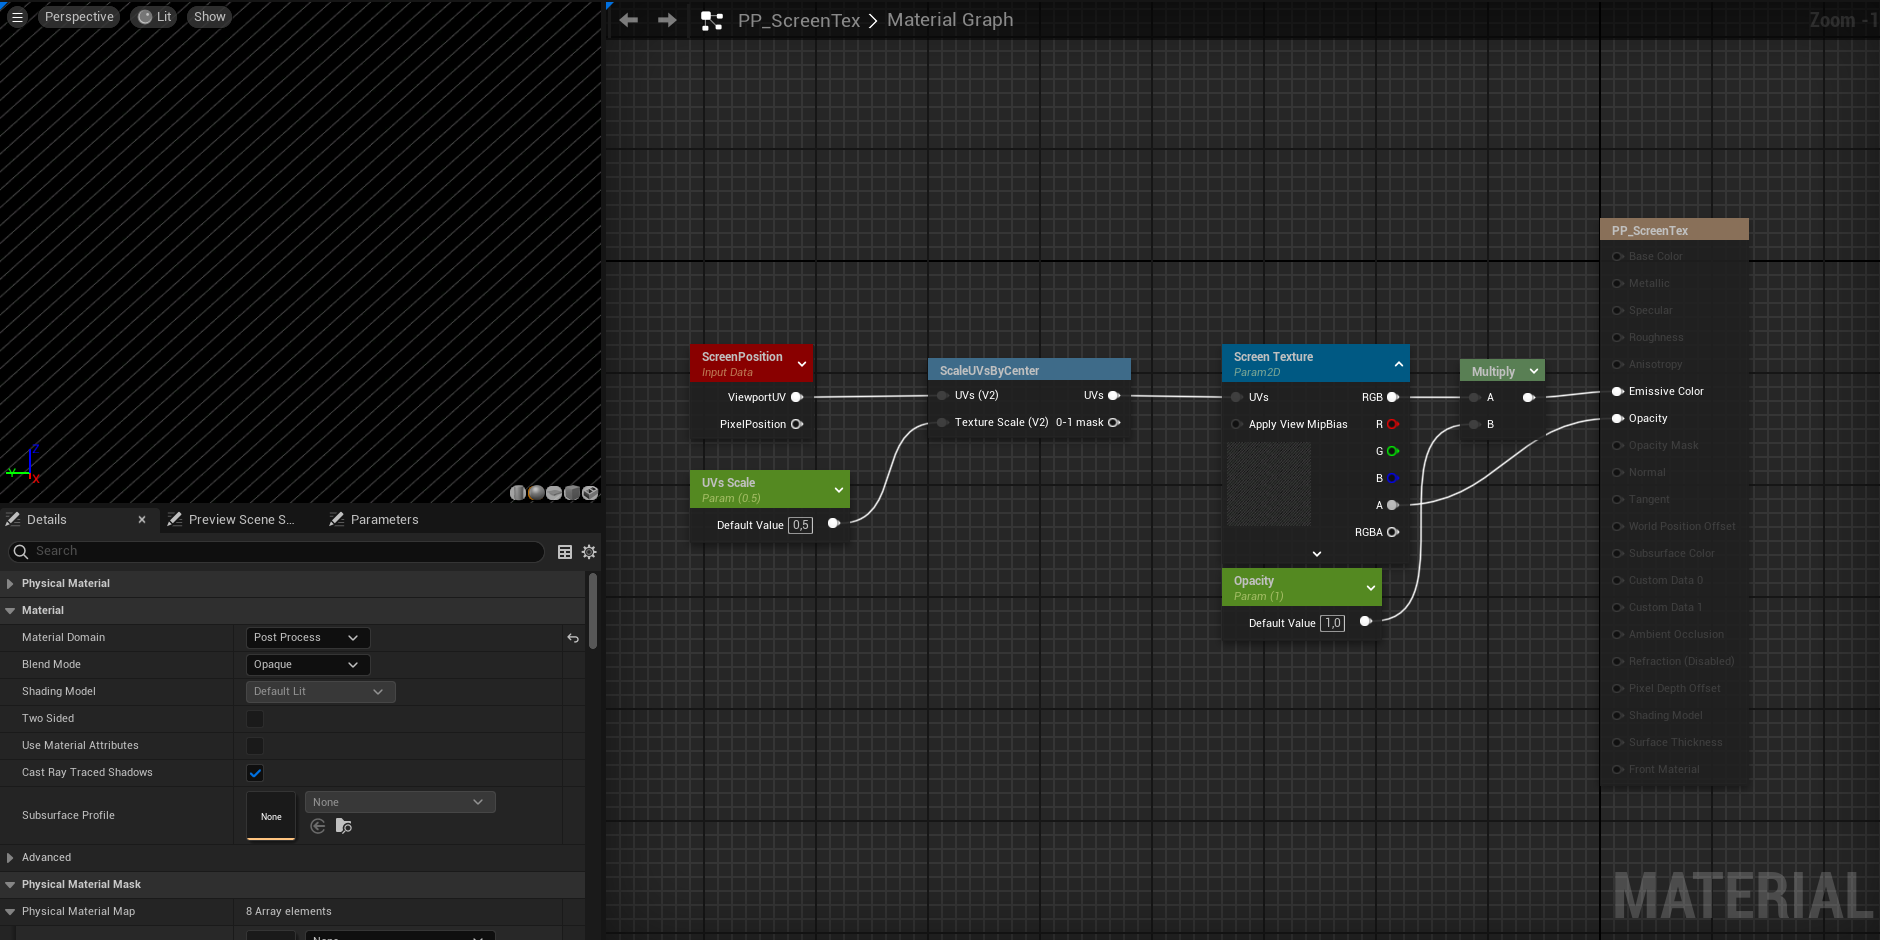This screenshot has width=1880, height=940.
Task: Open the Details property matrix grid icon
Action: pyautogui.click(x=565, y=552)
